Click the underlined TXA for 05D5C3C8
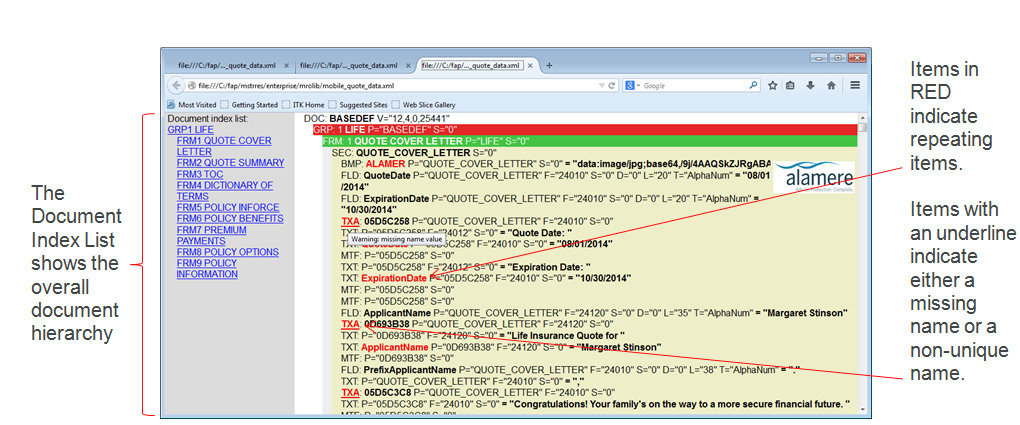Image resolution: width=1020 pixels, height=425 pixels. coord(351,392)
